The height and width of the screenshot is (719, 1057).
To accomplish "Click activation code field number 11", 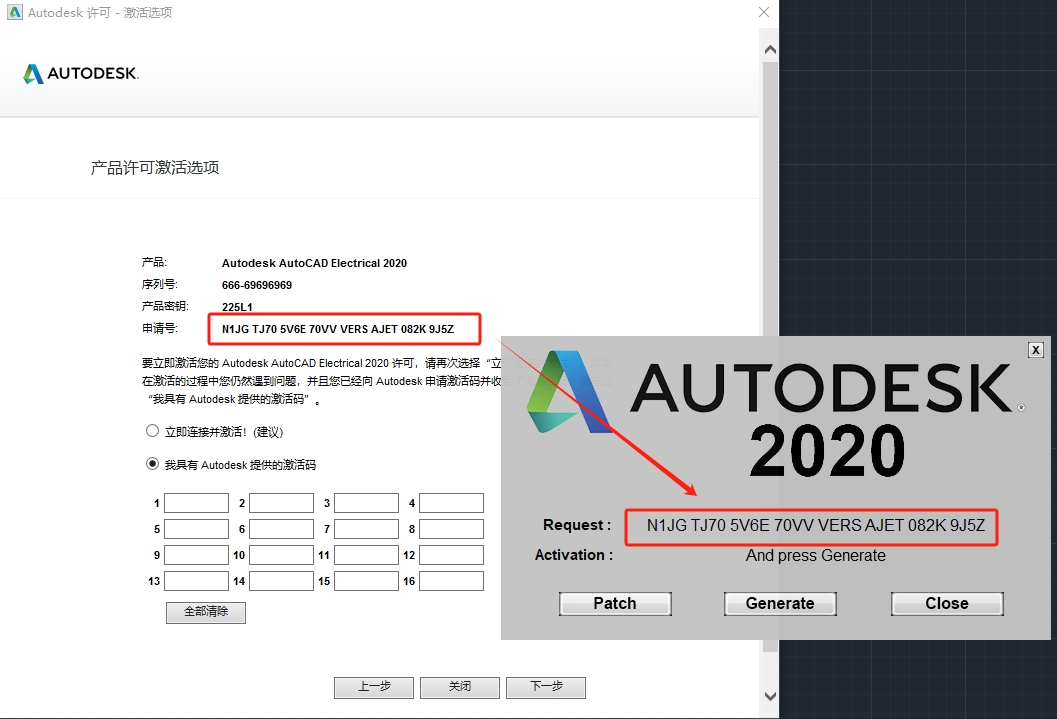I will 366,555.
